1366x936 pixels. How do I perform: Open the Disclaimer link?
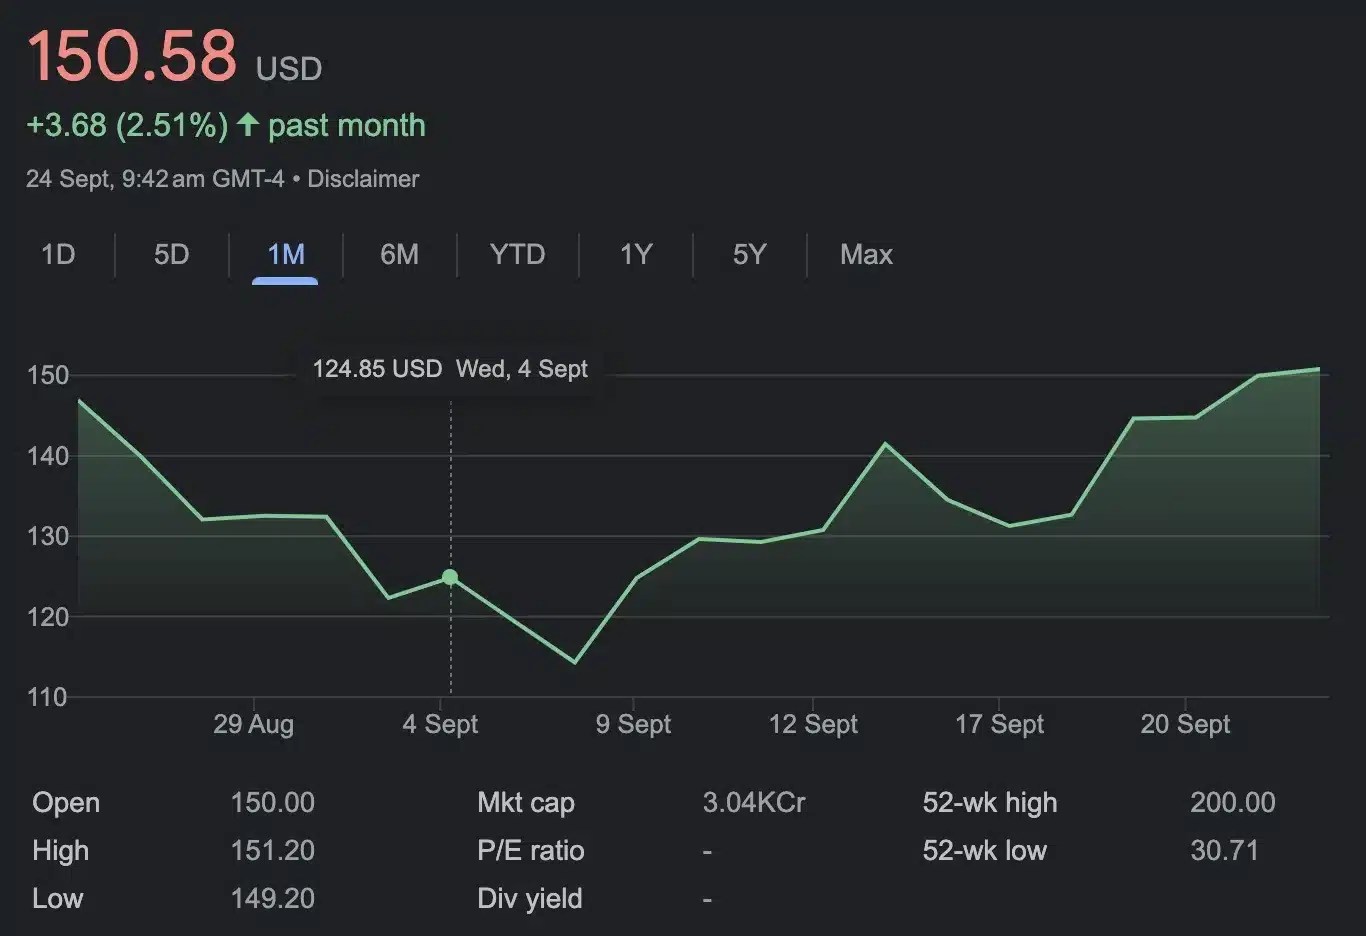(x=363, y=179)
